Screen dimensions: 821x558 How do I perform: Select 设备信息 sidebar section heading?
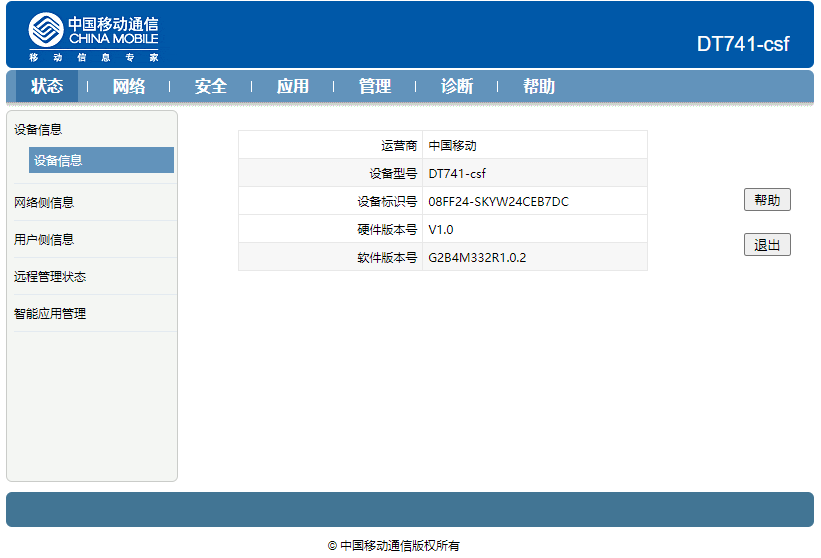38,129
